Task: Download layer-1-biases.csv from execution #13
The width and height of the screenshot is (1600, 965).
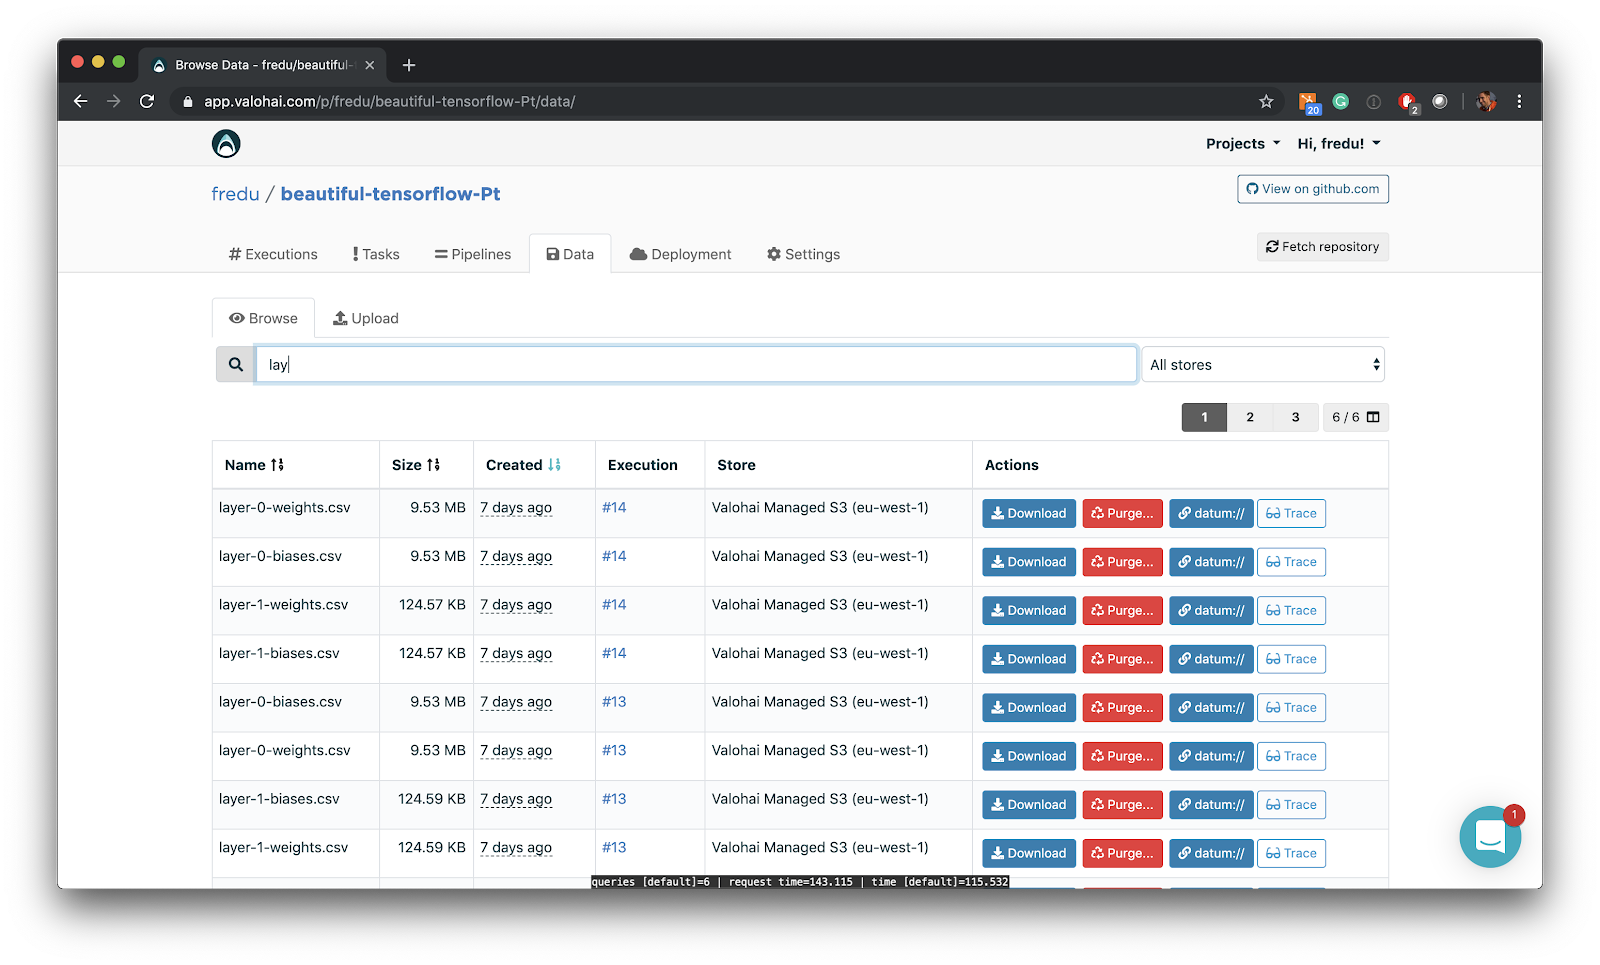Action: pos(1029,804)
